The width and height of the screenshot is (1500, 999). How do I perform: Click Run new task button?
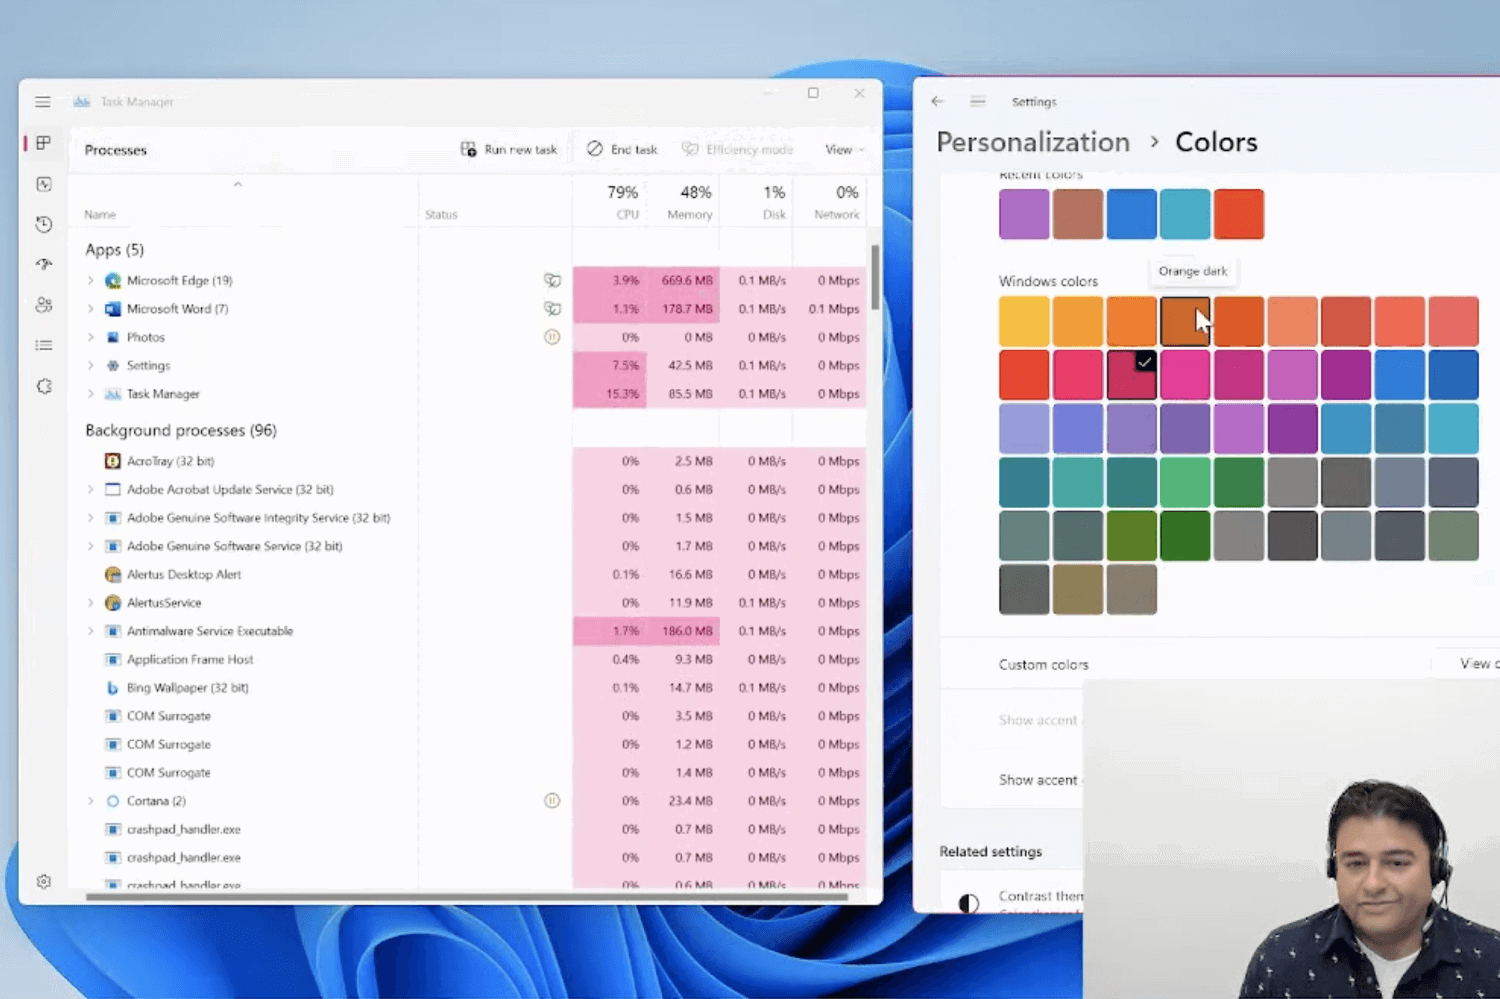point(508,150)
